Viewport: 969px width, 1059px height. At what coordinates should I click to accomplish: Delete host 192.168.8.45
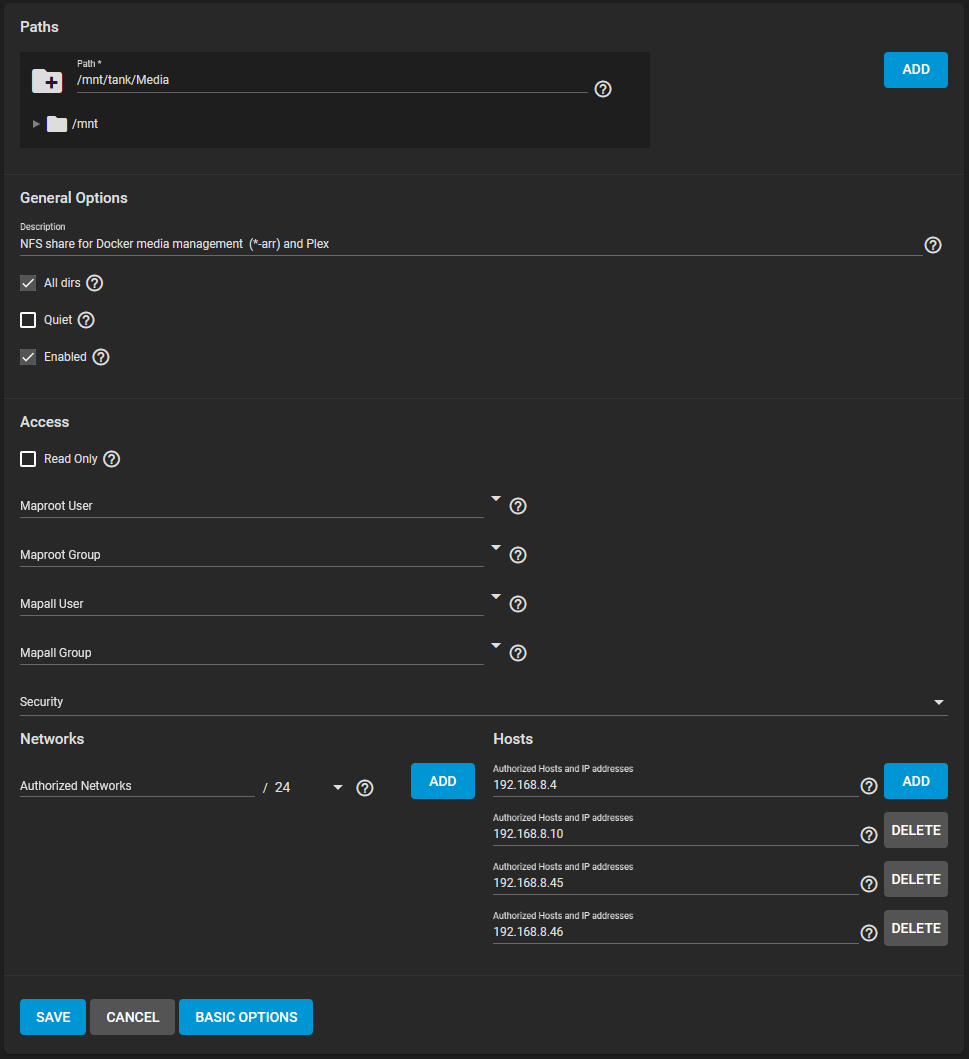[x=915, y=879]
